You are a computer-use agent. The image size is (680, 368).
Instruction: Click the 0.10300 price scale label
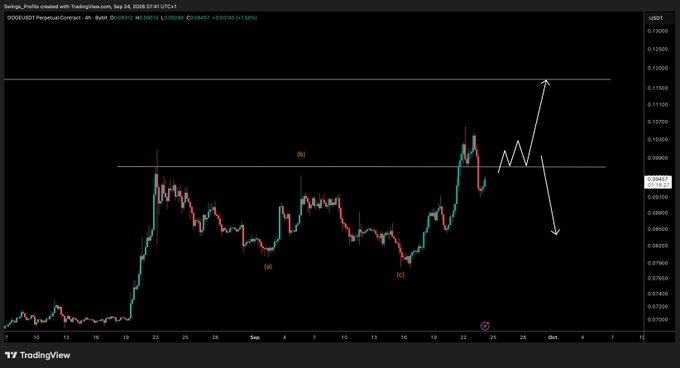coord(657,140)
